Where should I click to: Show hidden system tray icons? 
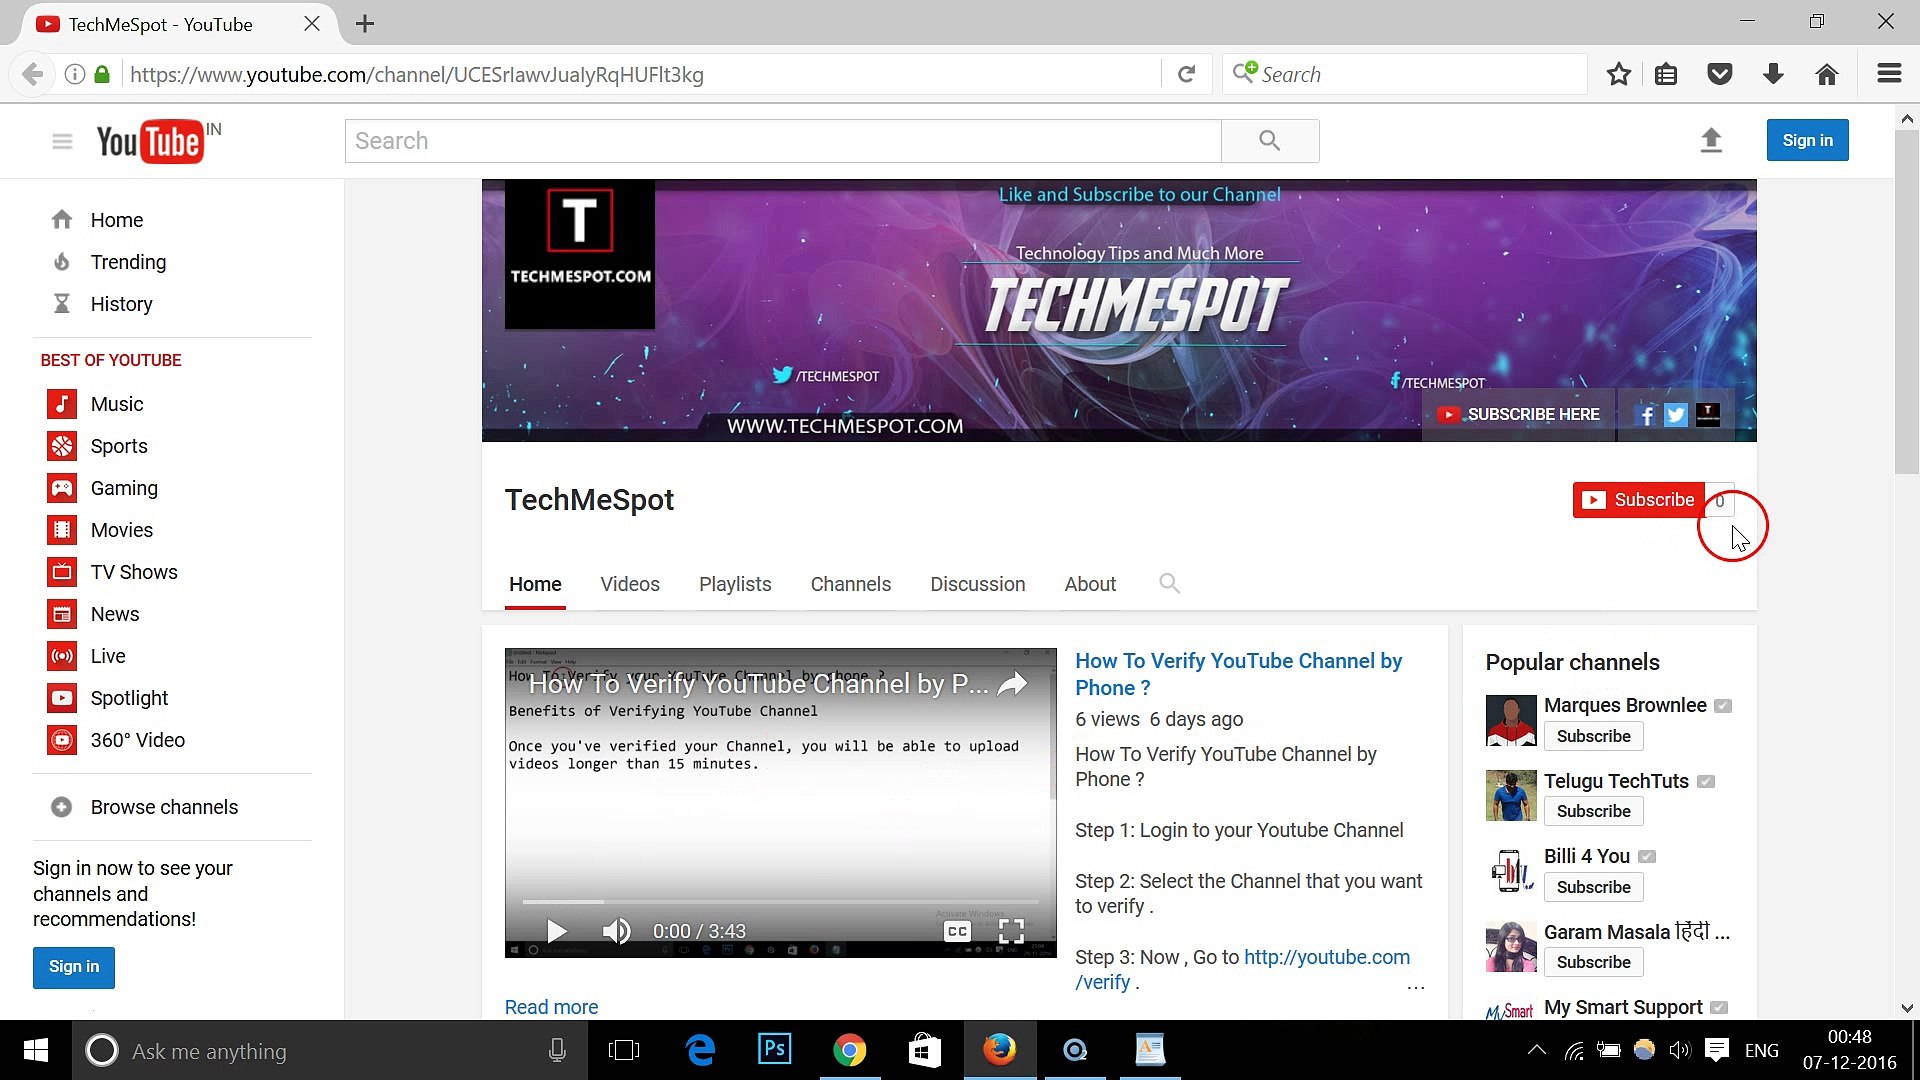1536,1050
